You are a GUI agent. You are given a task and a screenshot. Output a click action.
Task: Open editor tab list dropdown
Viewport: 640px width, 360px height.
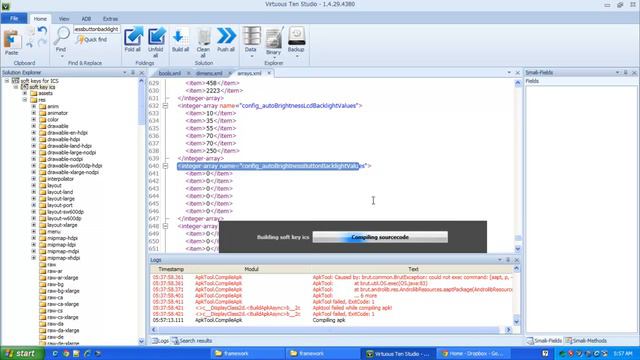(509, 73)
